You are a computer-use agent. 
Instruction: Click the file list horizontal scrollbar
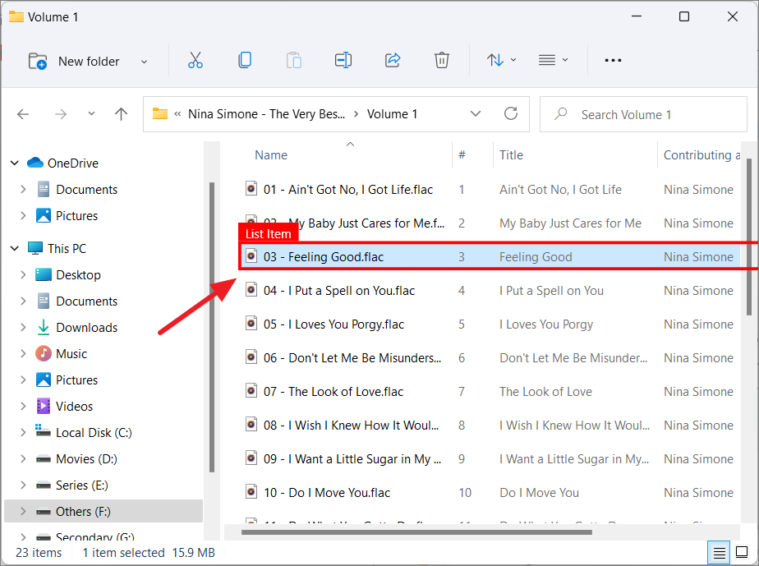click(x=416, y=533)
